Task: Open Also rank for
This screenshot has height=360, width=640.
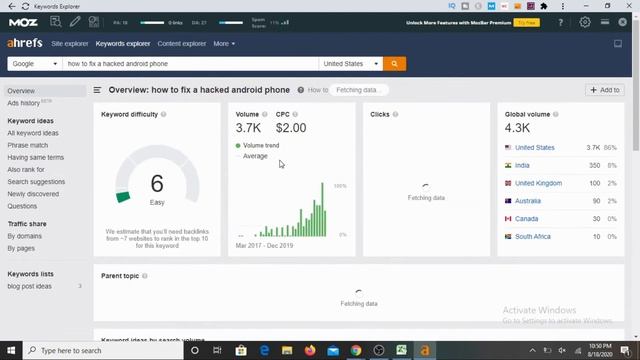Action: pos(26,169)
